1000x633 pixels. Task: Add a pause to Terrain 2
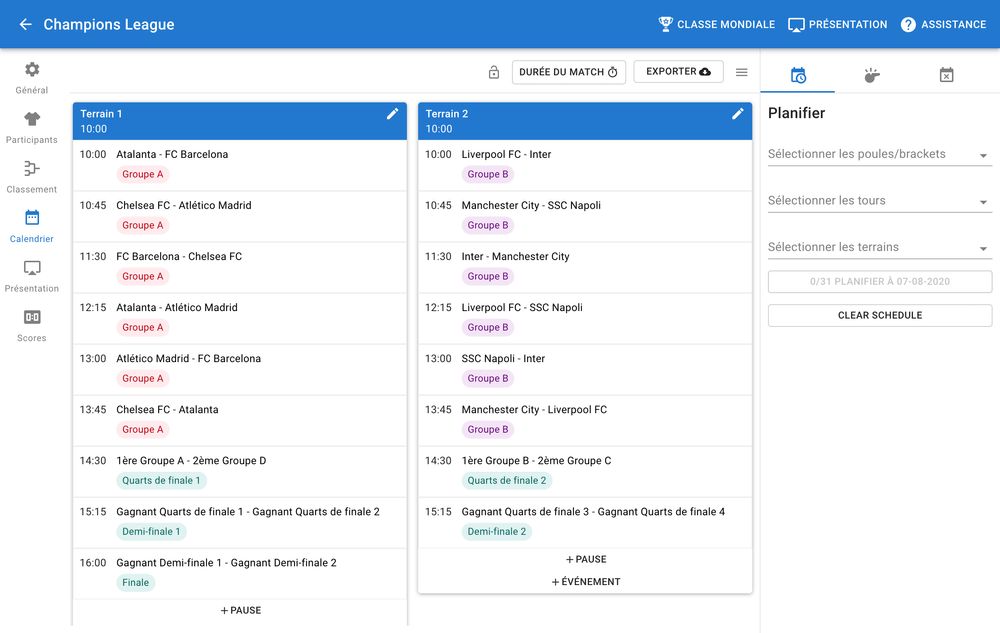click(x=585, y=560)
